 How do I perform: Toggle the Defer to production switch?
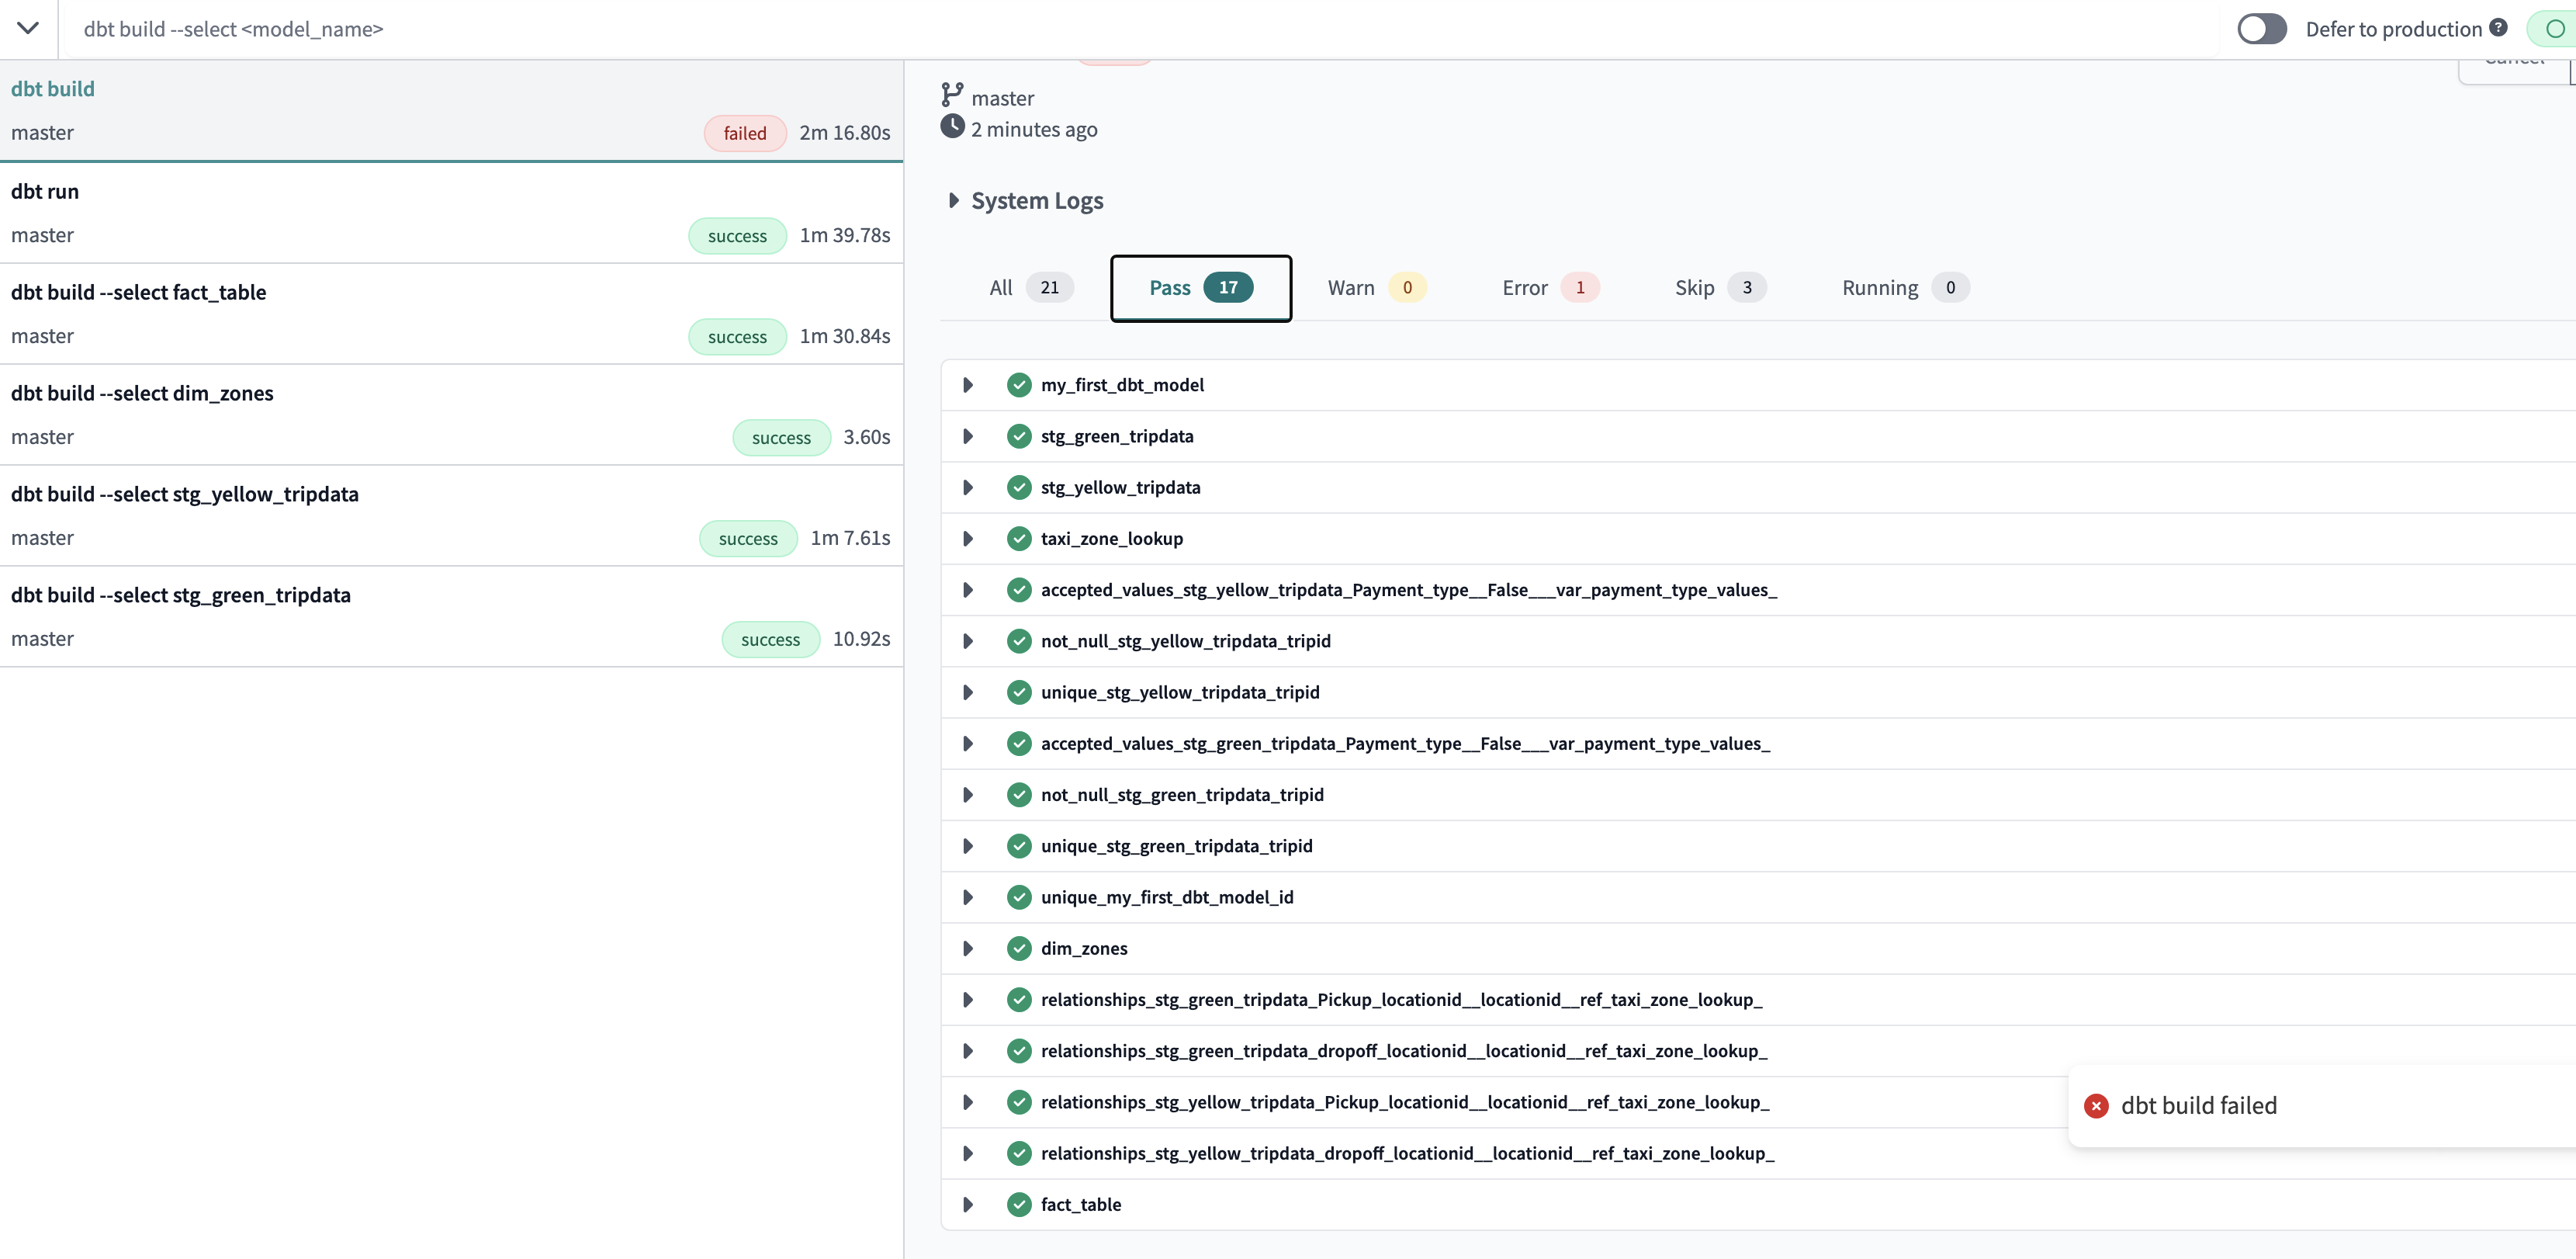coord(2261,29)
